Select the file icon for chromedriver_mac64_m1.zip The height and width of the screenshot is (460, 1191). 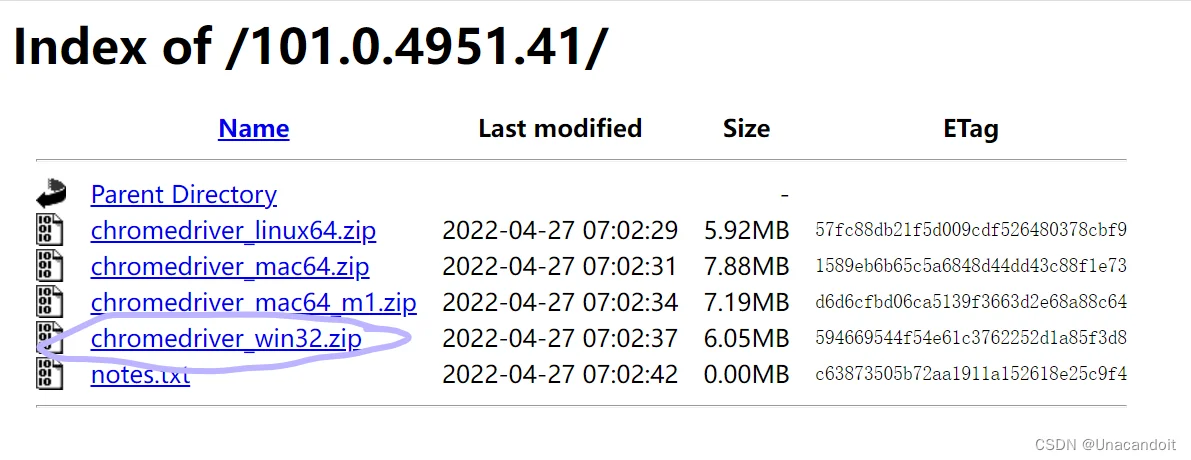pos(49,303)
